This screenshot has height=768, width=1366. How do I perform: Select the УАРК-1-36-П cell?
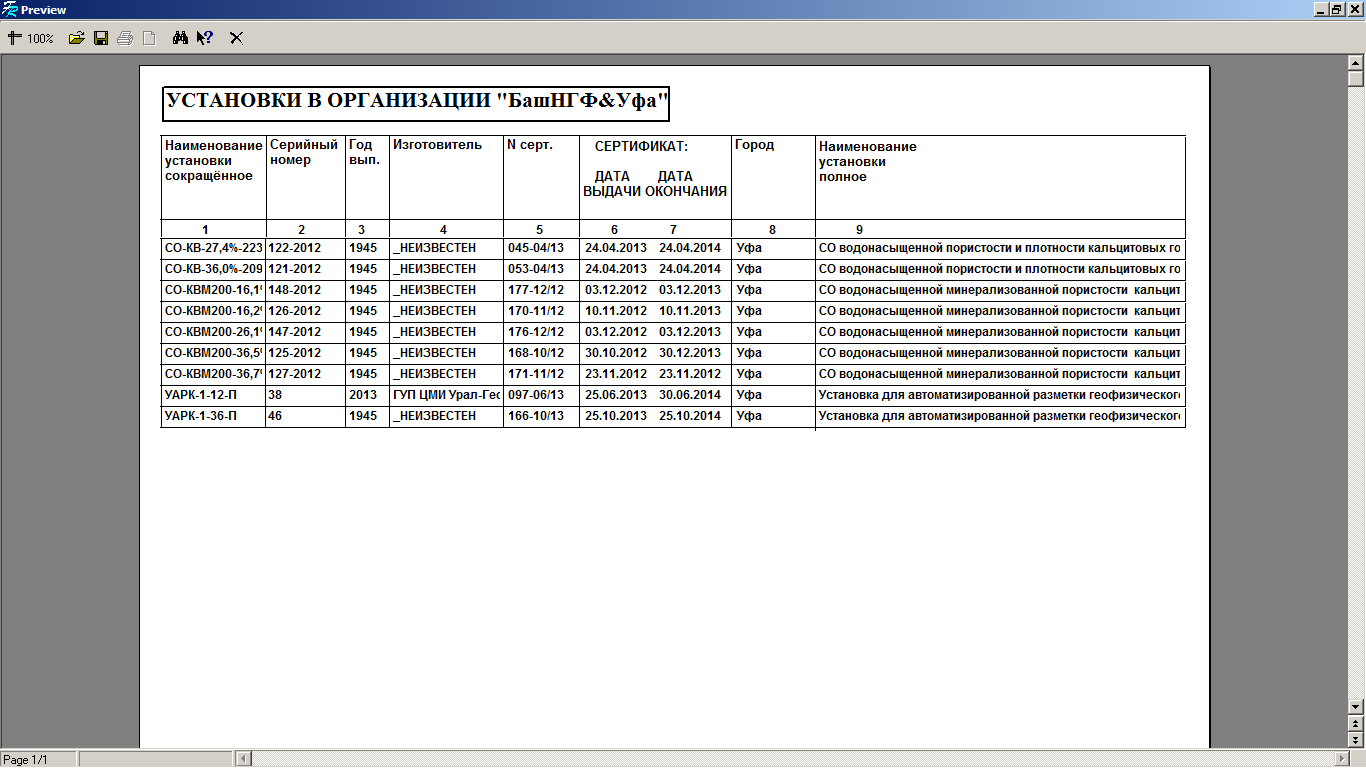(x=213, y=416)
